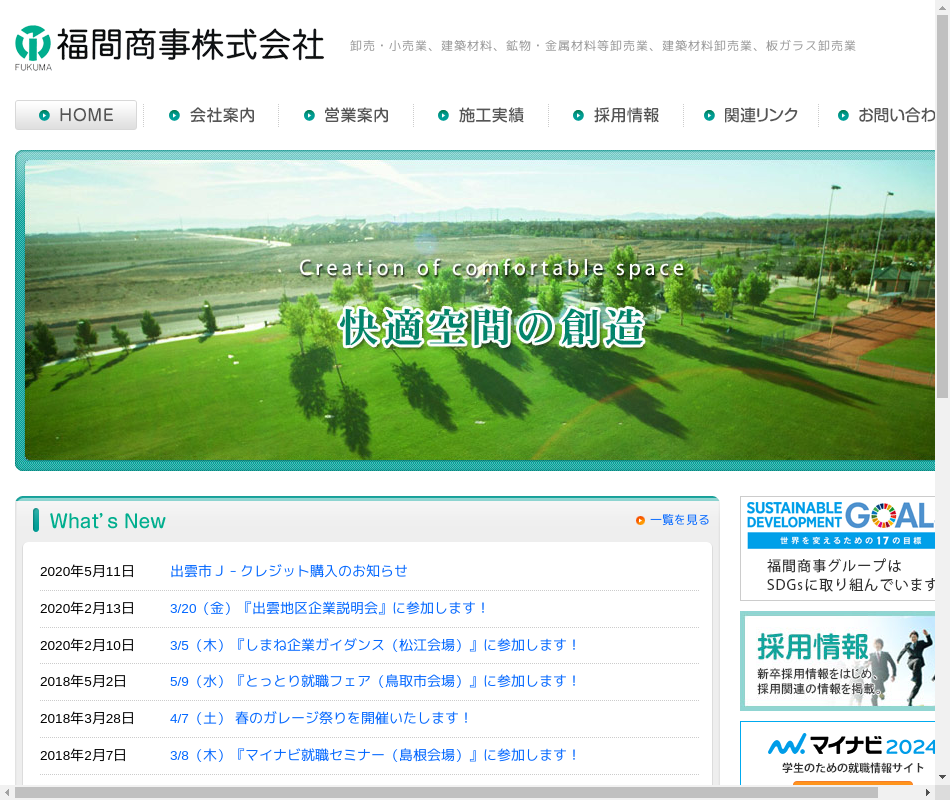Open the 春のガレージ祭り news link
950x800 pixels.
pyautogui.click(x=320, y=718)
